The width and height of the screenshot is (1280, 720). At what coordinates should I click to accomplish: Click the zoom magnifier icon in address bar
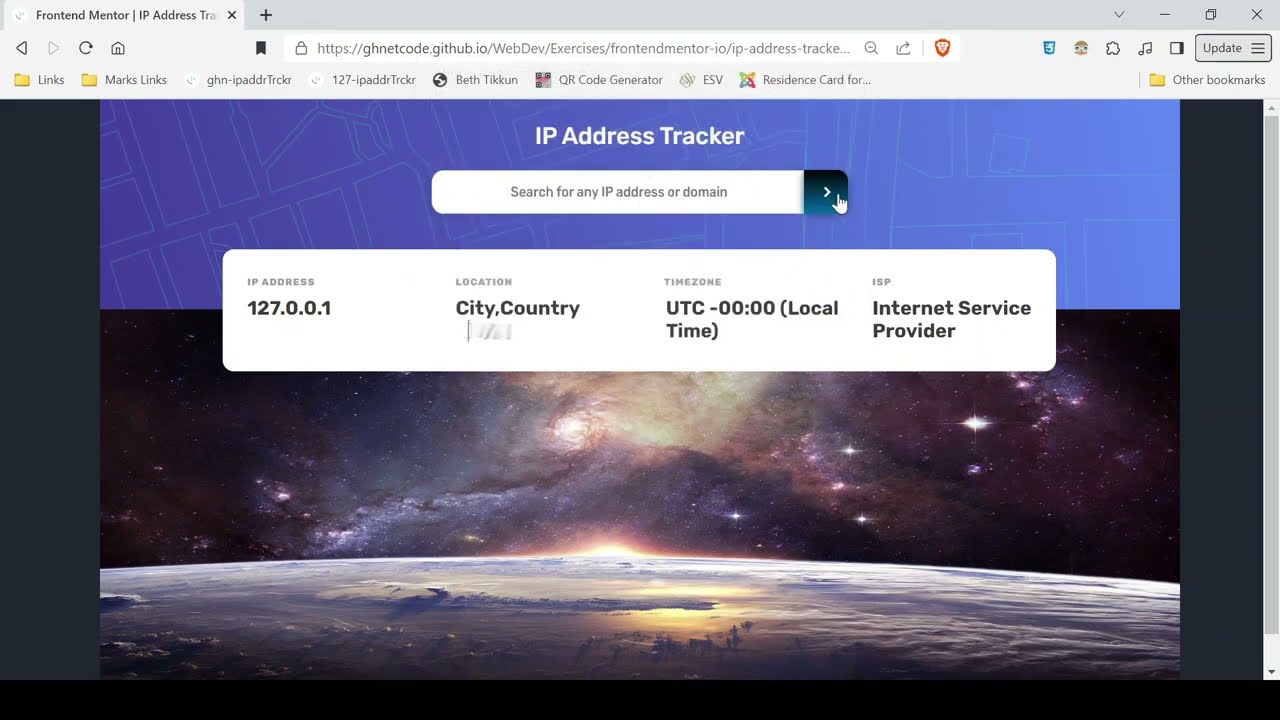pos(871,48)
